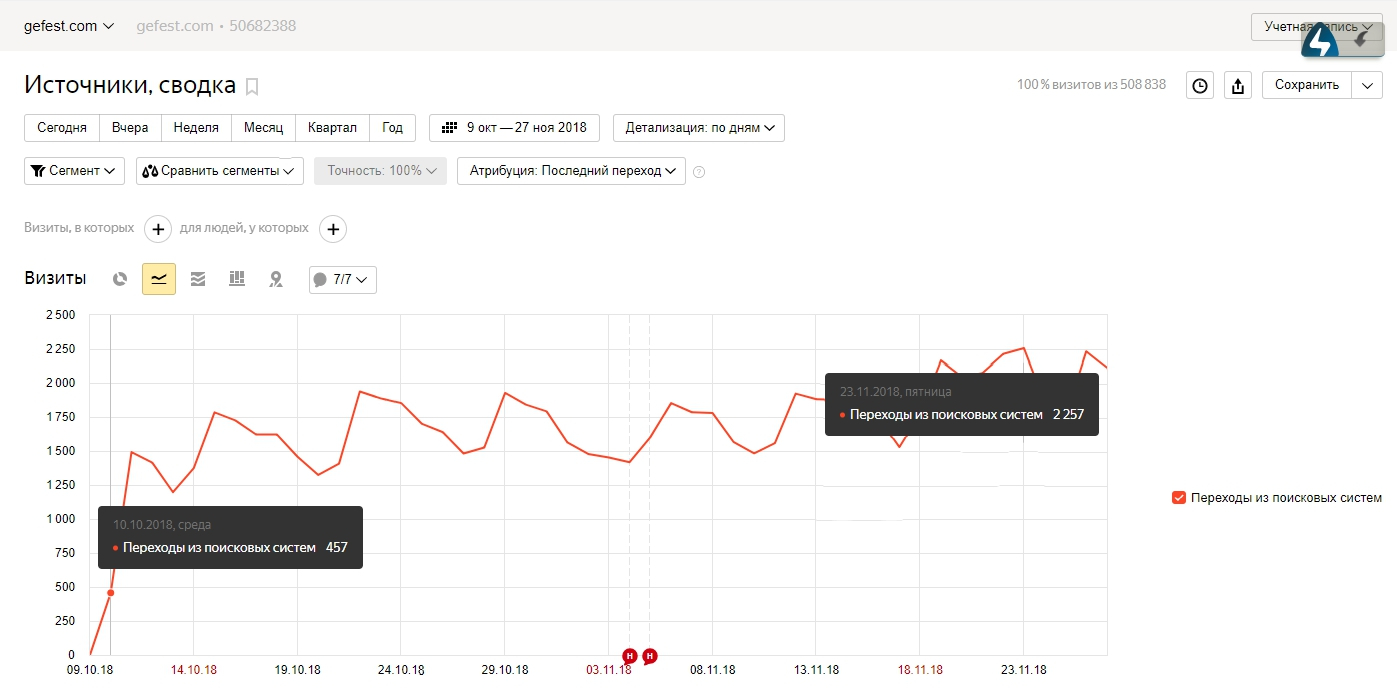
Task: Click 100 % визитов из 508 838 text
Action: pos(1091,85)
